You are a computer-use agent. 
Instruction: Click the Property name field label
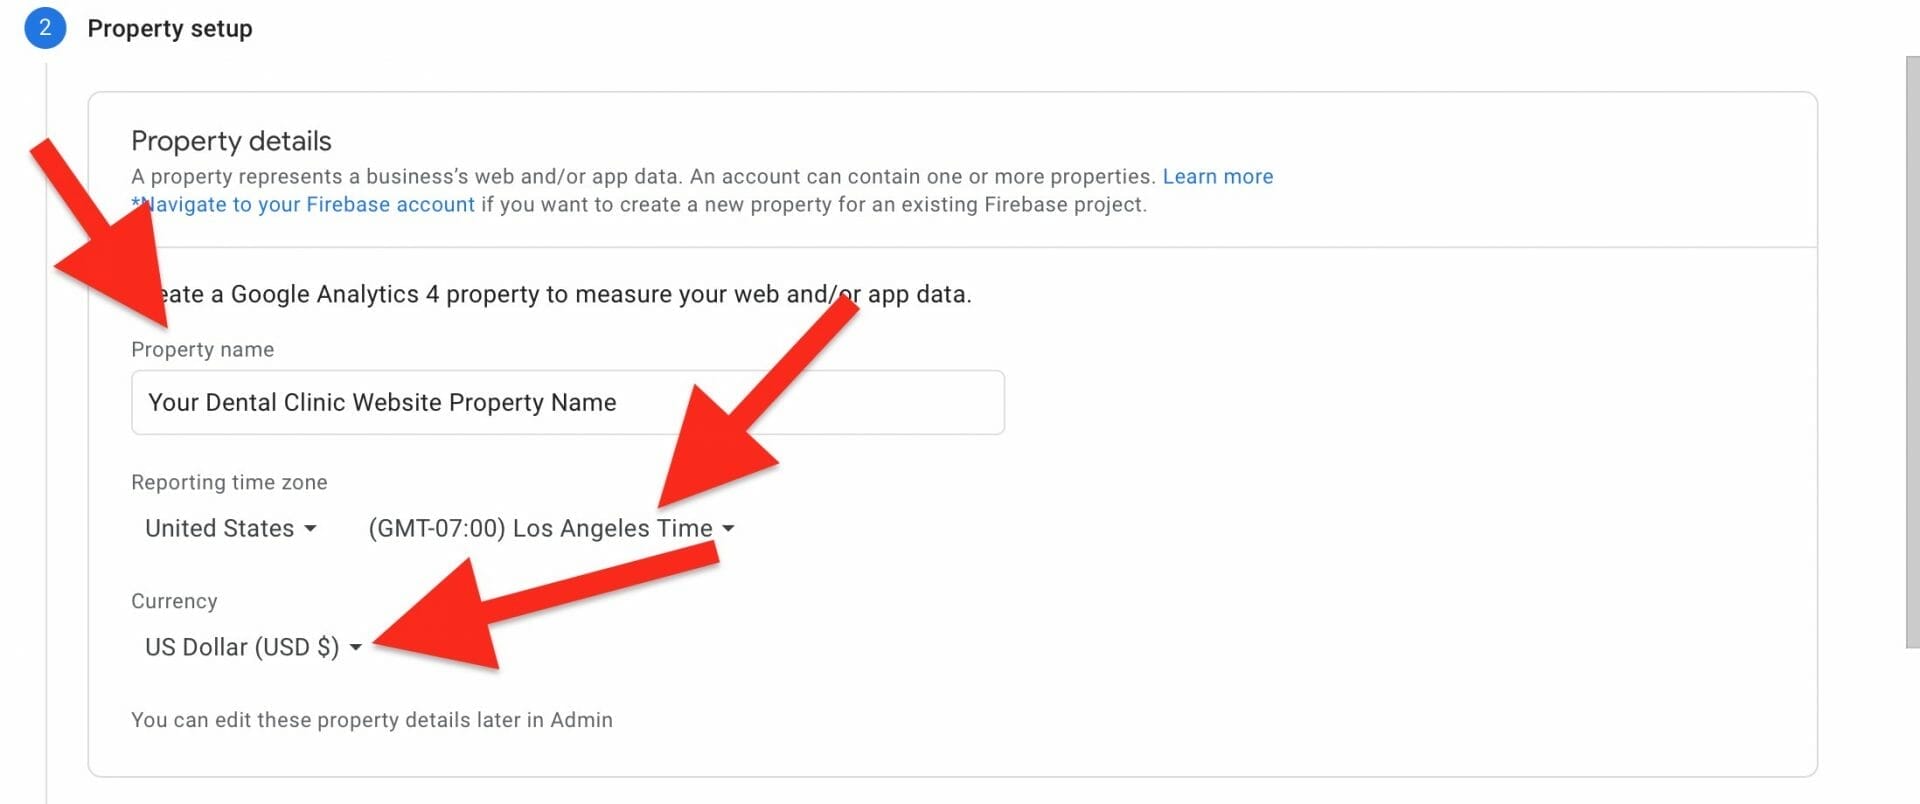tap(202, 350)
